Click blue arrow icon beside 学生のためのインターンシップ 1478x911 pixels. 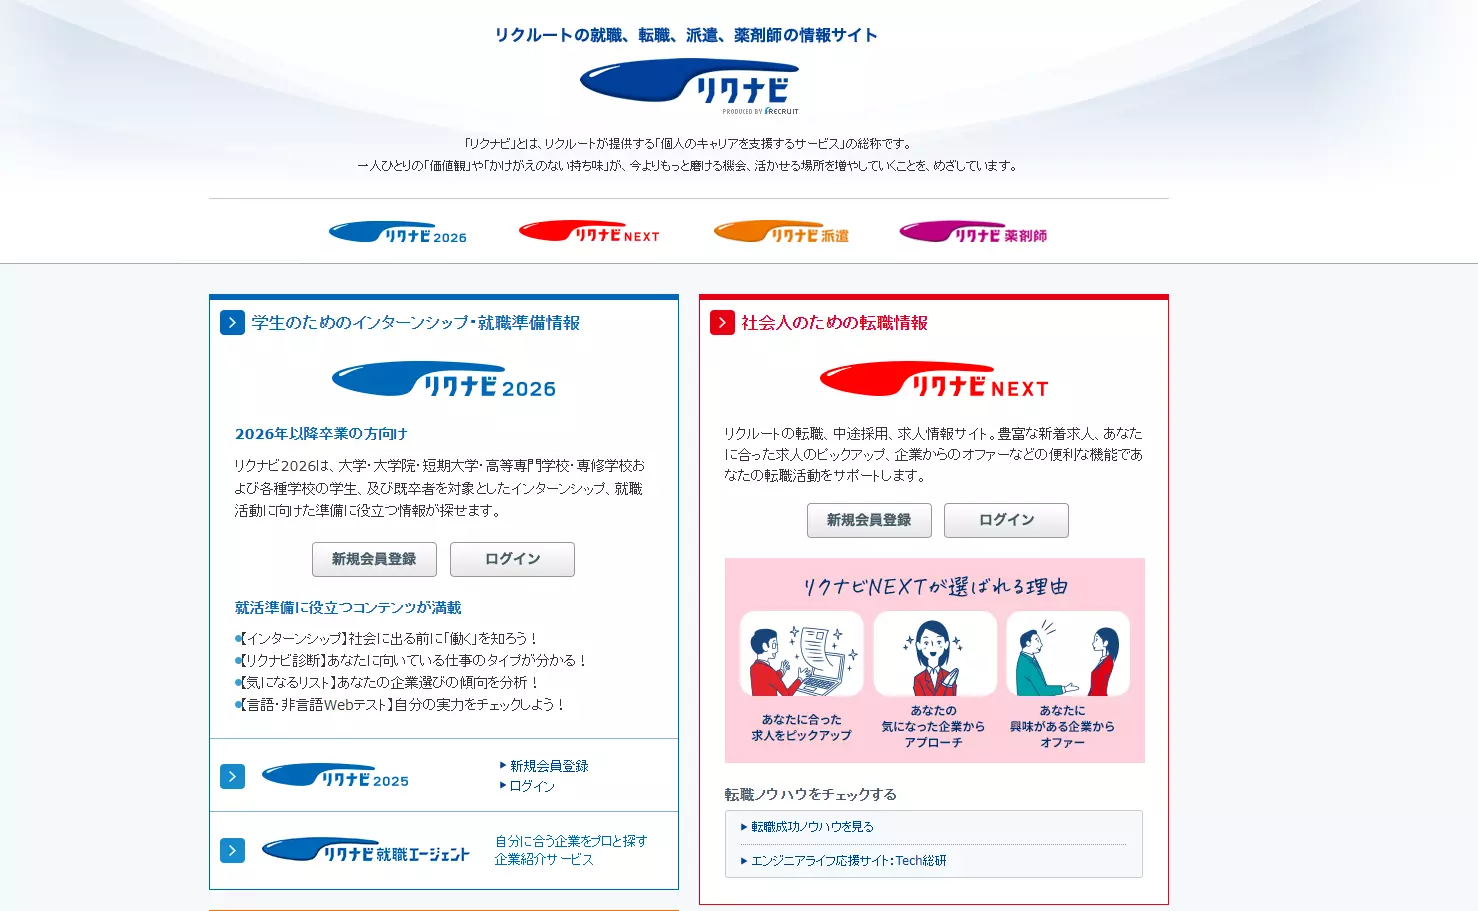[232, 323]
